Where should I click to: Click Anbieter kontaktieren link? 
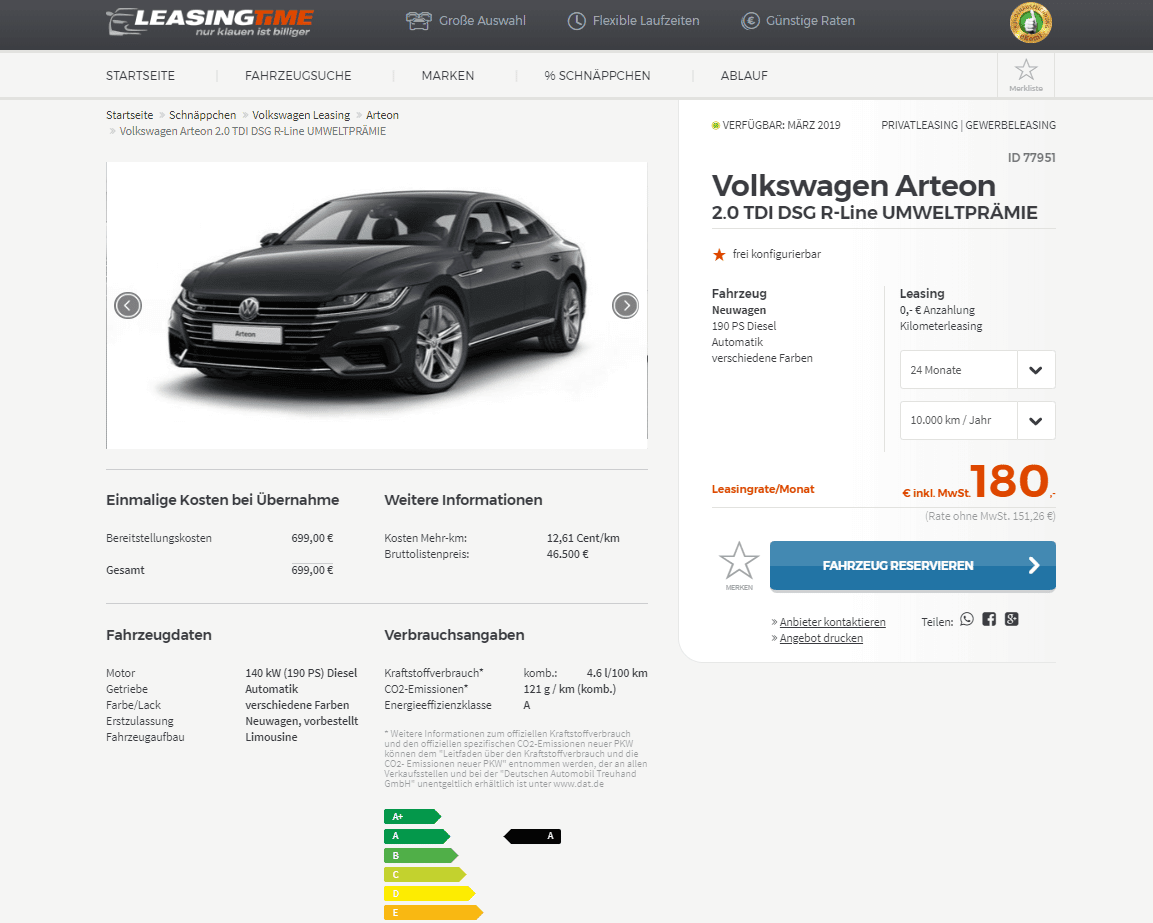(x=832, y=622)
